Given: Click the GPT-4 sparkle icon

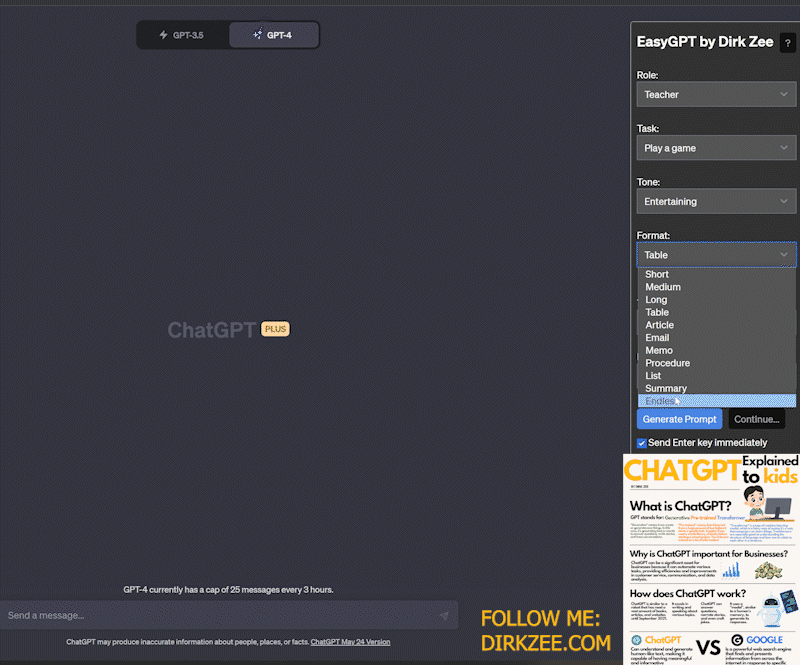Looking at the screenshot, I should click(x=258, y=34).
